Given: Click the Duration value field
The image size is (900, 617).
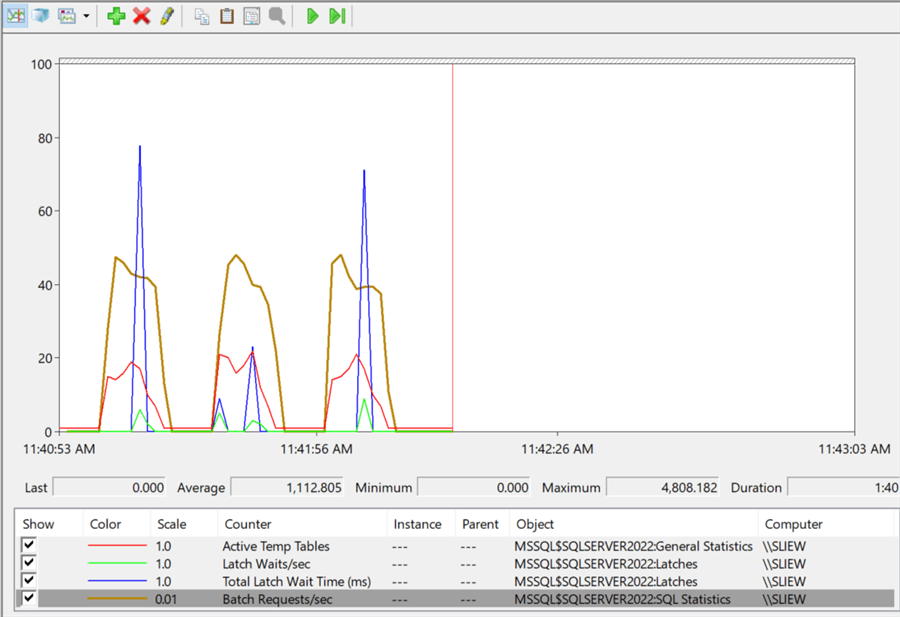Looking at the screenshot, I should click(843, 487).
